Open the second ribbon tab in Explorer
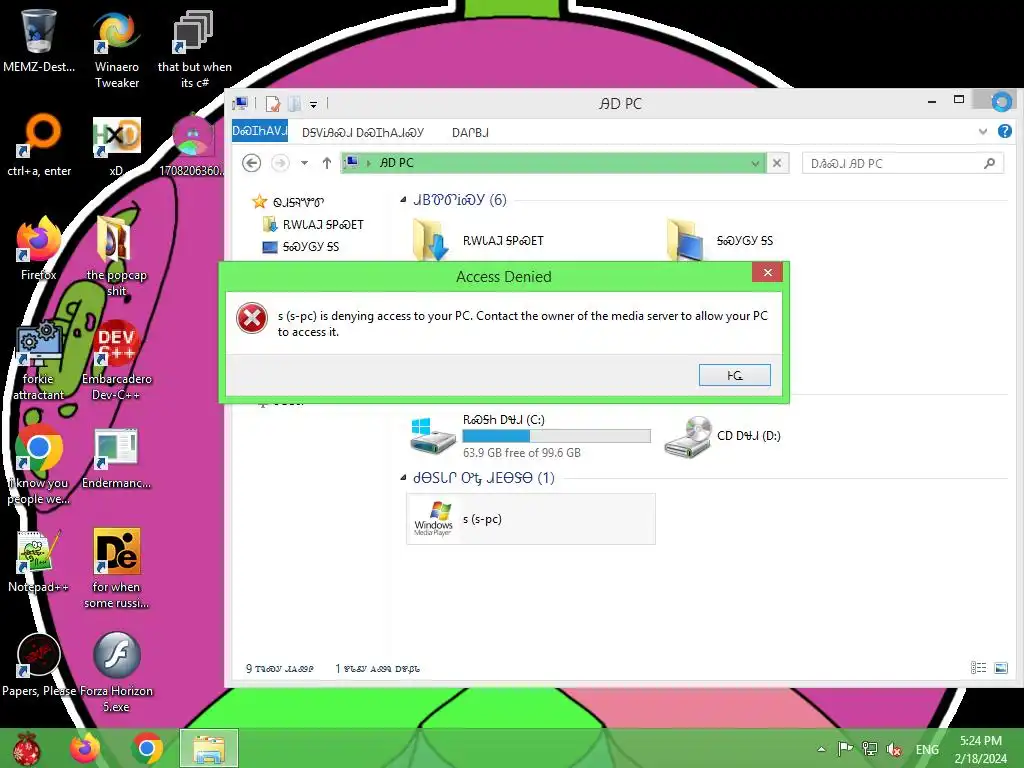Image resolution: width=1024 pixels, height=768 pixels. click(362, 133)
